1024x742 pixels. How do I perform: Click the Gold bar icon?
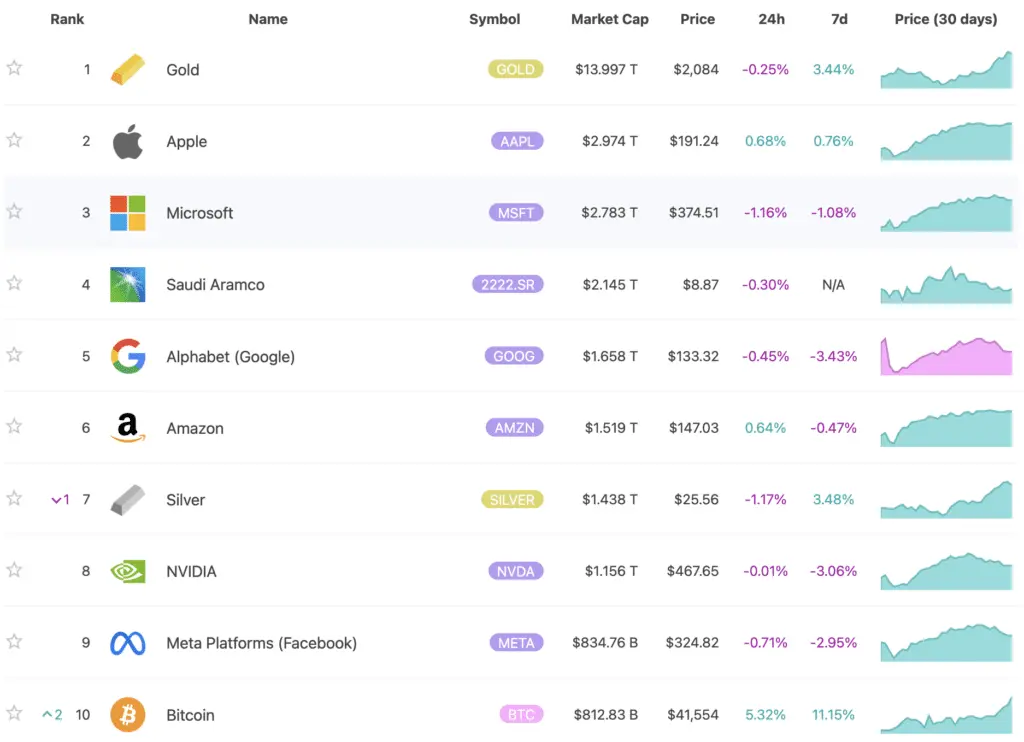127,69
